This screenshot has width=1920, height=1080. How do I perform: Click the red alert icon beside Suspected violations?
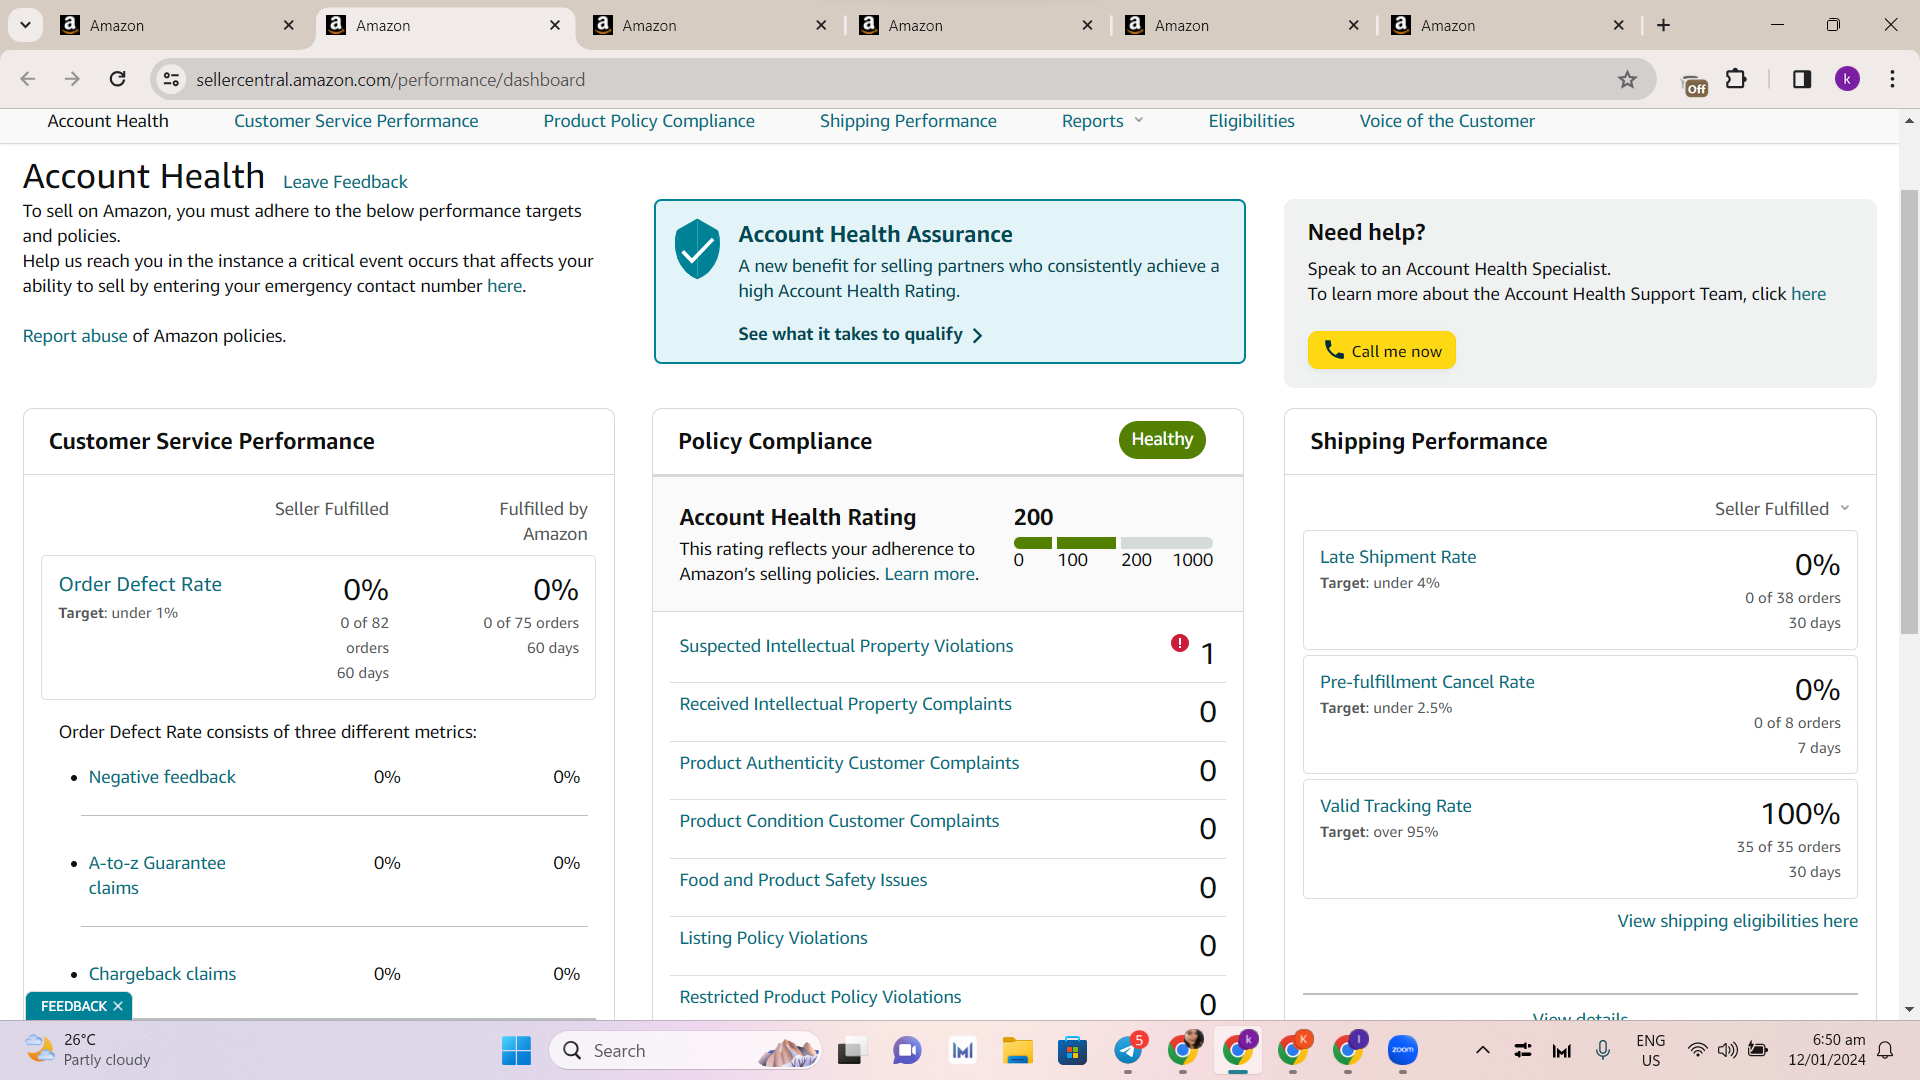tap(1180, 643)
